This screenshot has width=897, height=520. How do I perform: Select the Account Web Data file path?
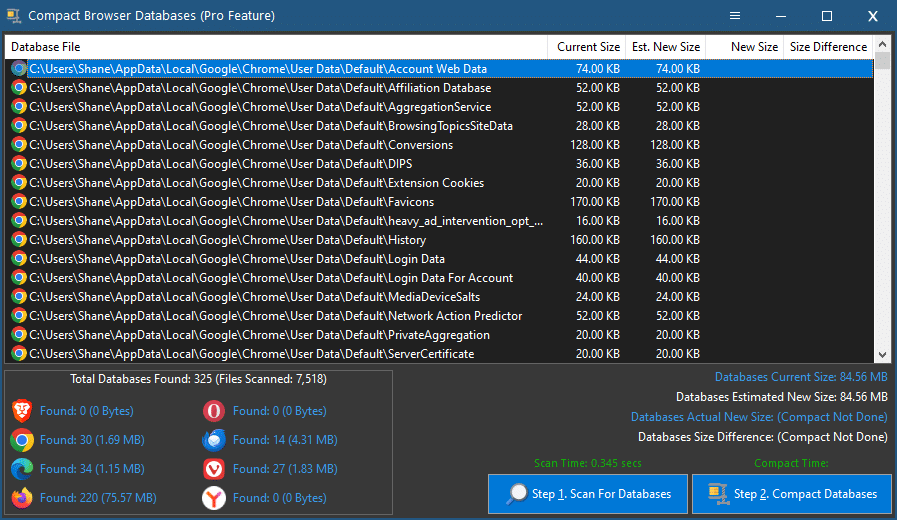(x=258, y=69)
